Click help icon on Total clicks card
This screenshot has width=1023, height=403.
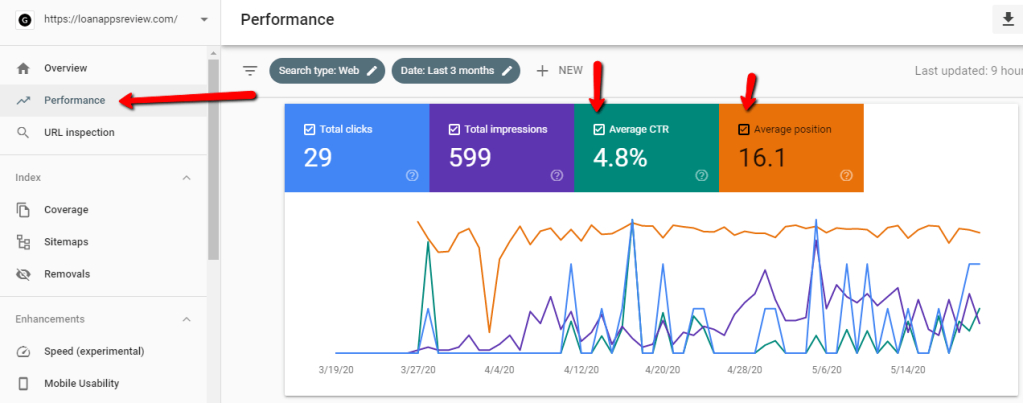pos(412,175)
